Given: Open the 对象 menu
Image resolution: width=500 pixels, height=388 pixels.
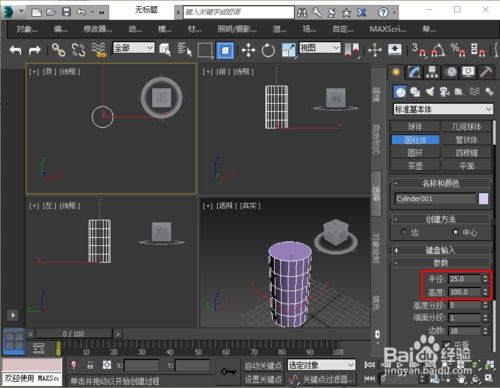Looking at the screenshot, I should [x=27, y=29].
